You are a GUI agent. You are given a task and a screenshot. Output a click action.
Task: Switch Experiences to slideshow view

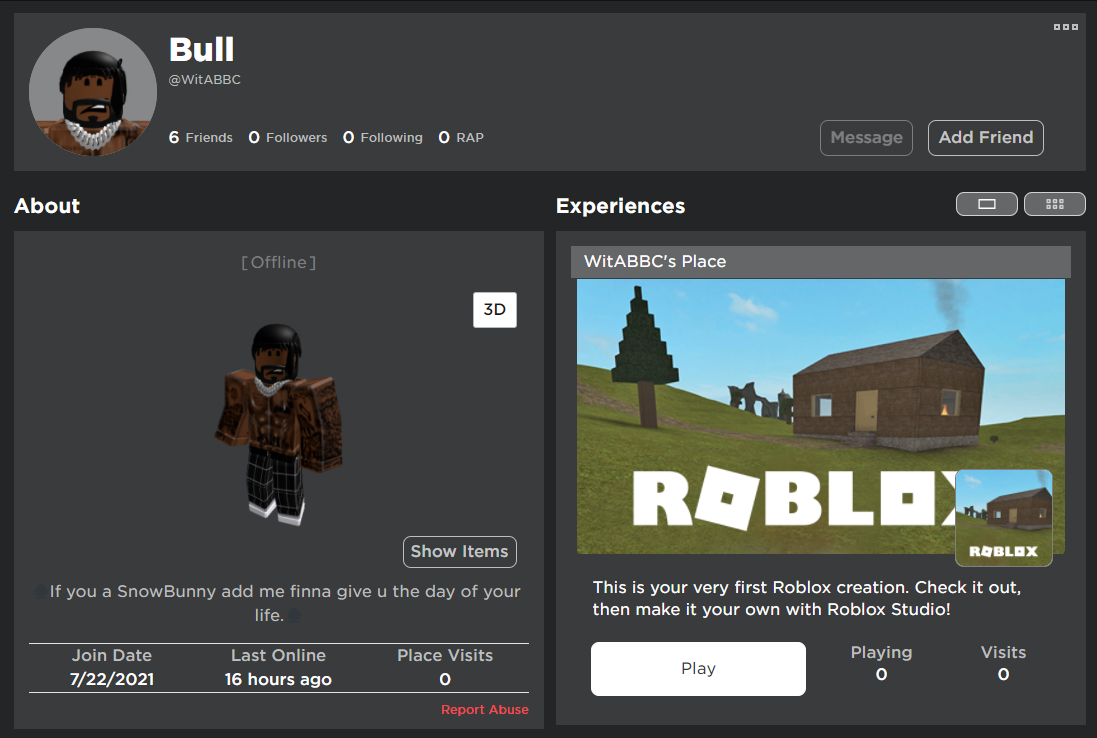tap(986, 204)
